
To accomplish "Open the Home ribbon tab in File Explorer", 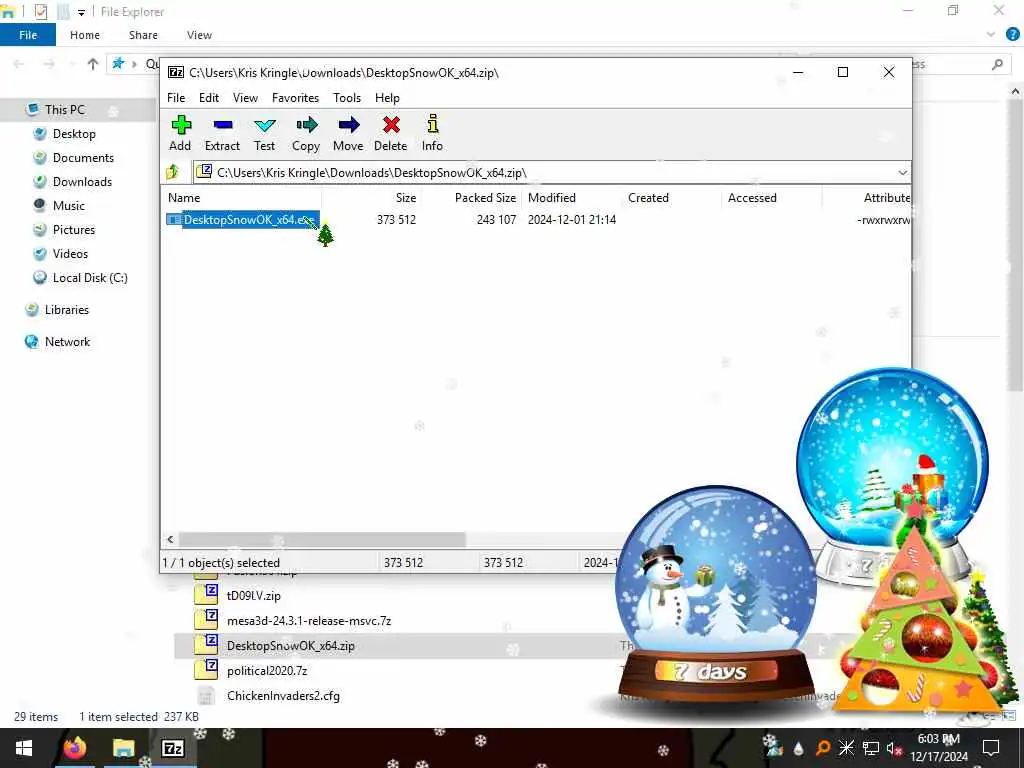I will tap(85, 35).
